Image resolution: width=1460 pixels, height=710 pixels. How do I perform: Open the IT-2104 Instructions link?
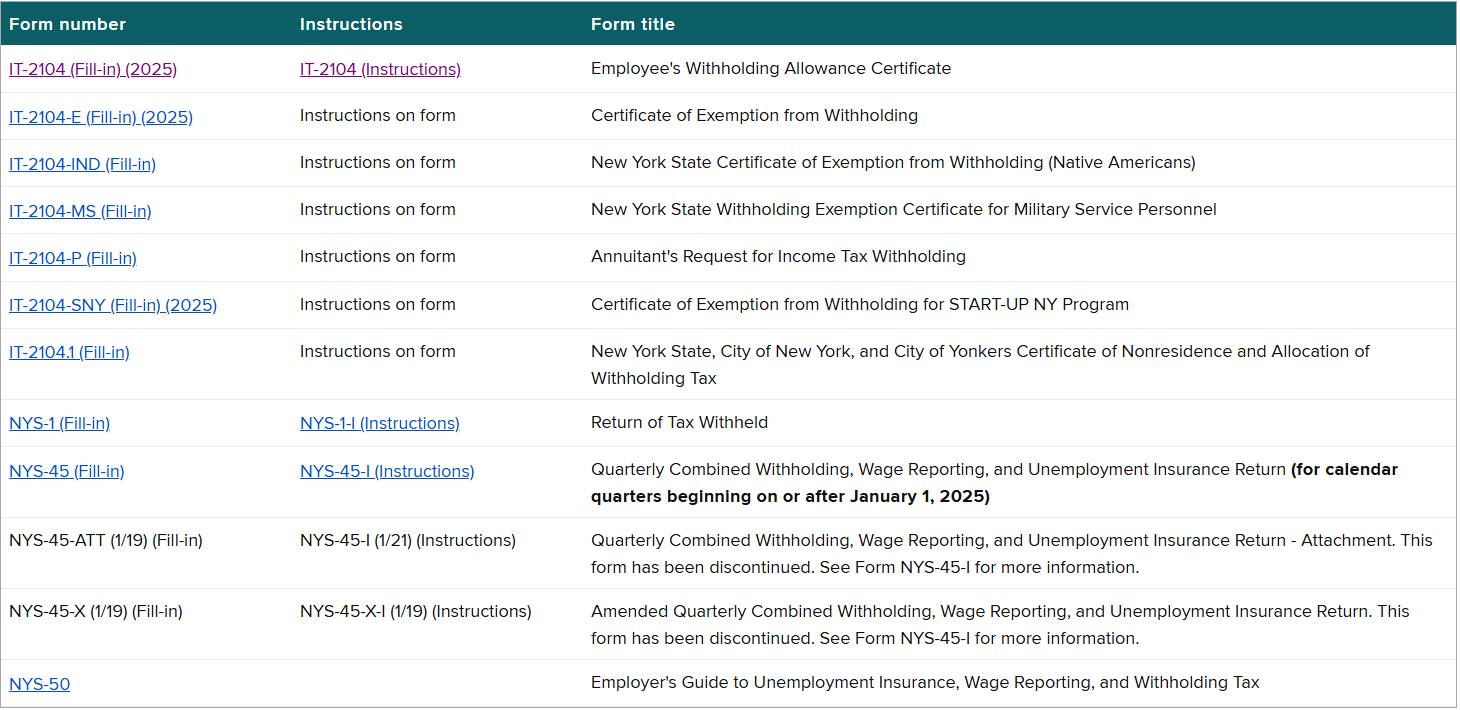tap(380, 69)
